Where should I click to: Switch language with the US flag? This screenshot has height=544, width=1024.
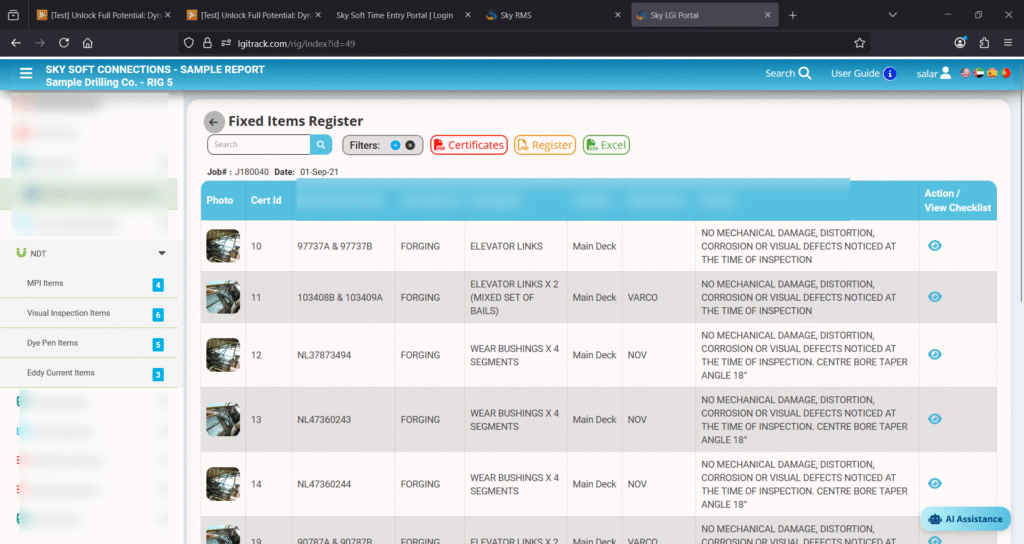(965, 73)
